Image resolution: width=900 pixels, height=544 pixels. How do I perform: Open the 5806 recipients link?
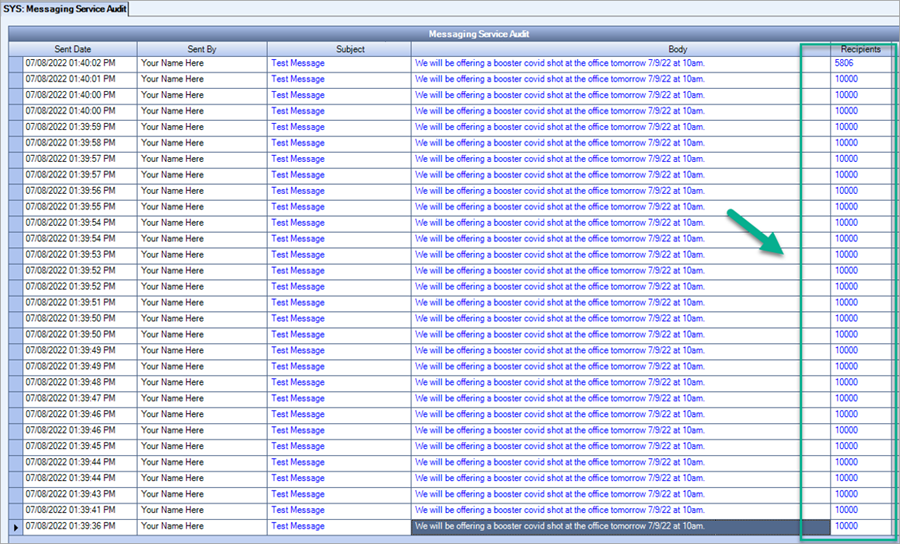coord(844,63)
